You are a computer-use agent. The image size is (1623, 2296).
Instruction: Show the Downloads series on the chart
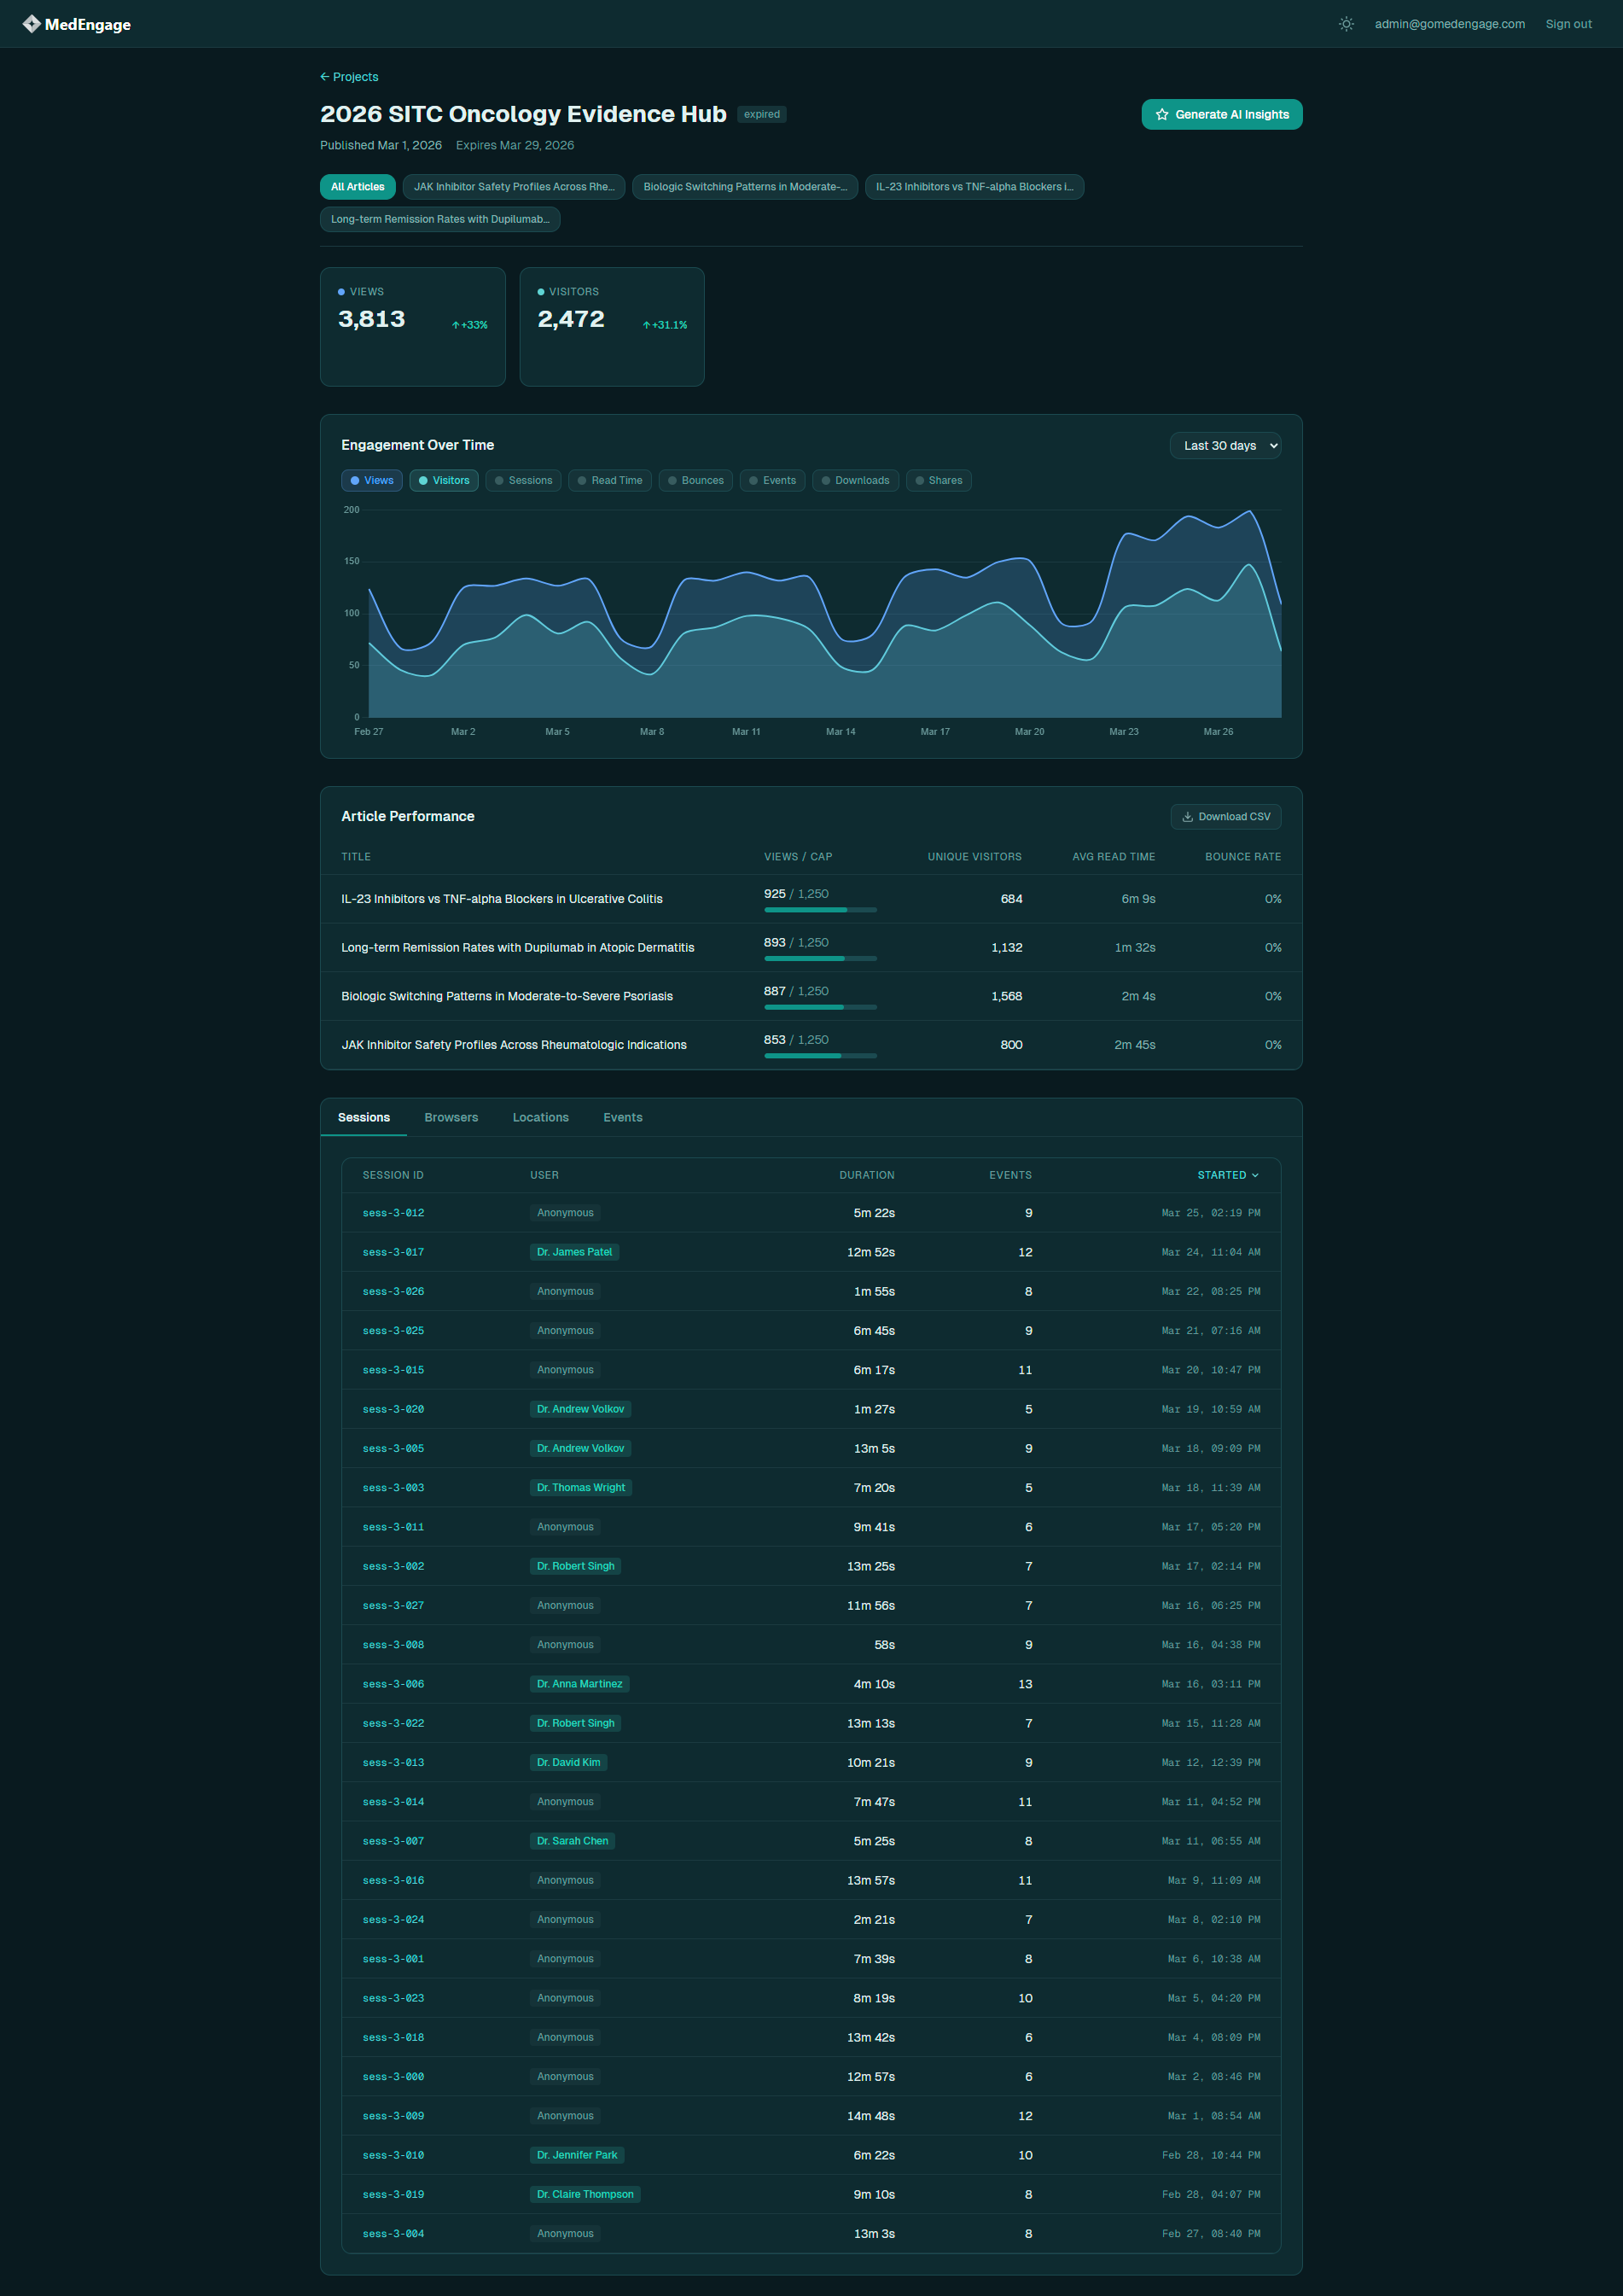pos(855,480)
